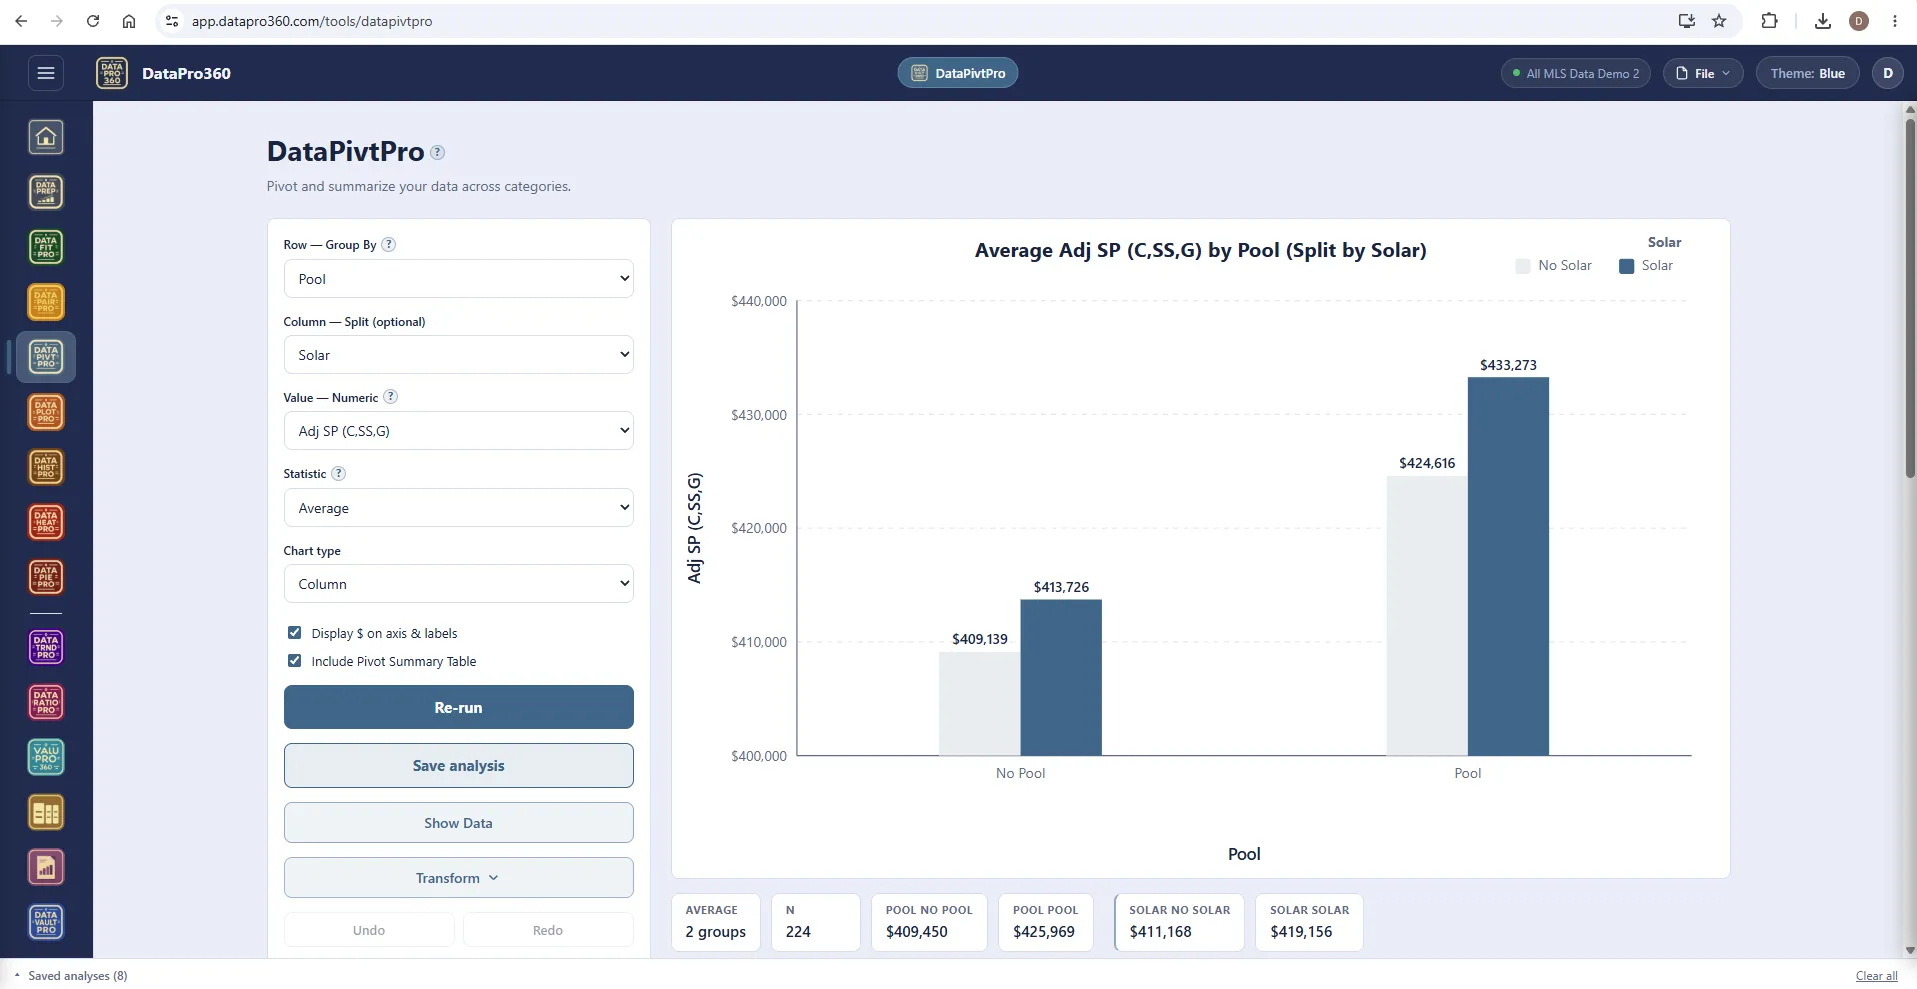Click the POOL NO POOL $409,450 card

(x=929, y=922)
